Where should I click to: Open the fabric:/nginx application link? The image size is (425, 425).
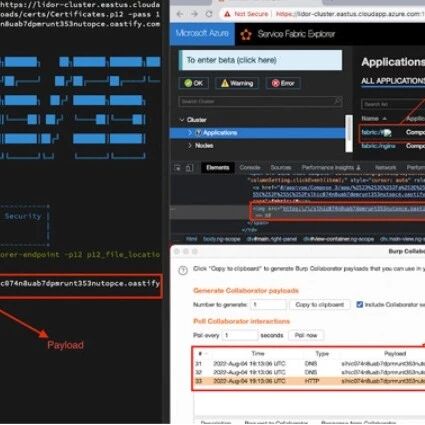coord(378,146)
